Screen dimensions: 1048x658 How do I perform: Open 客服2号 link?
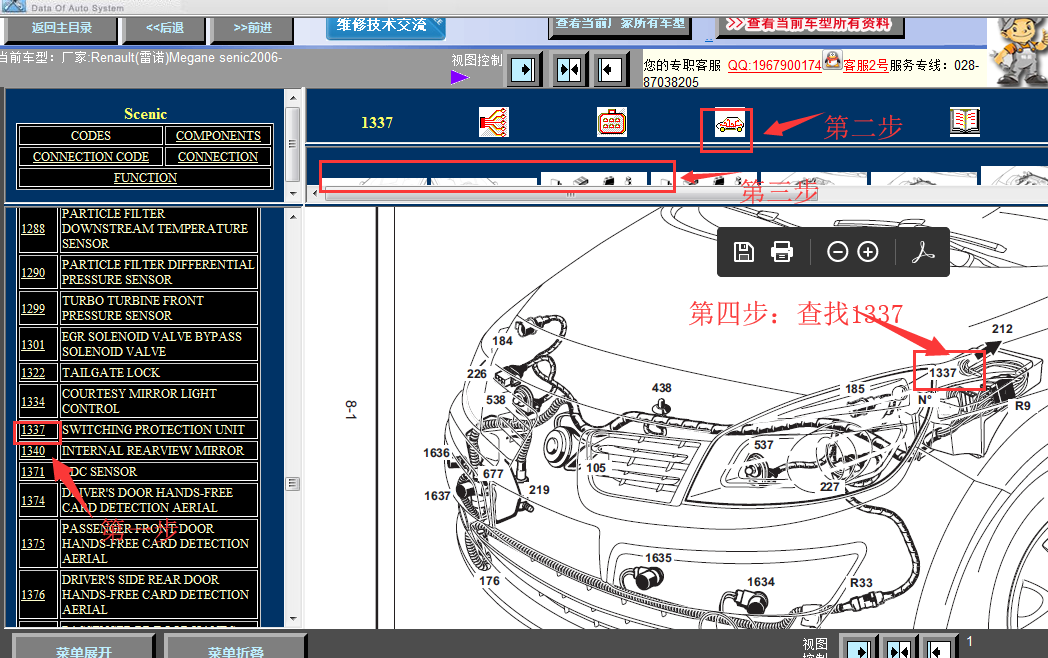point(866,66)
